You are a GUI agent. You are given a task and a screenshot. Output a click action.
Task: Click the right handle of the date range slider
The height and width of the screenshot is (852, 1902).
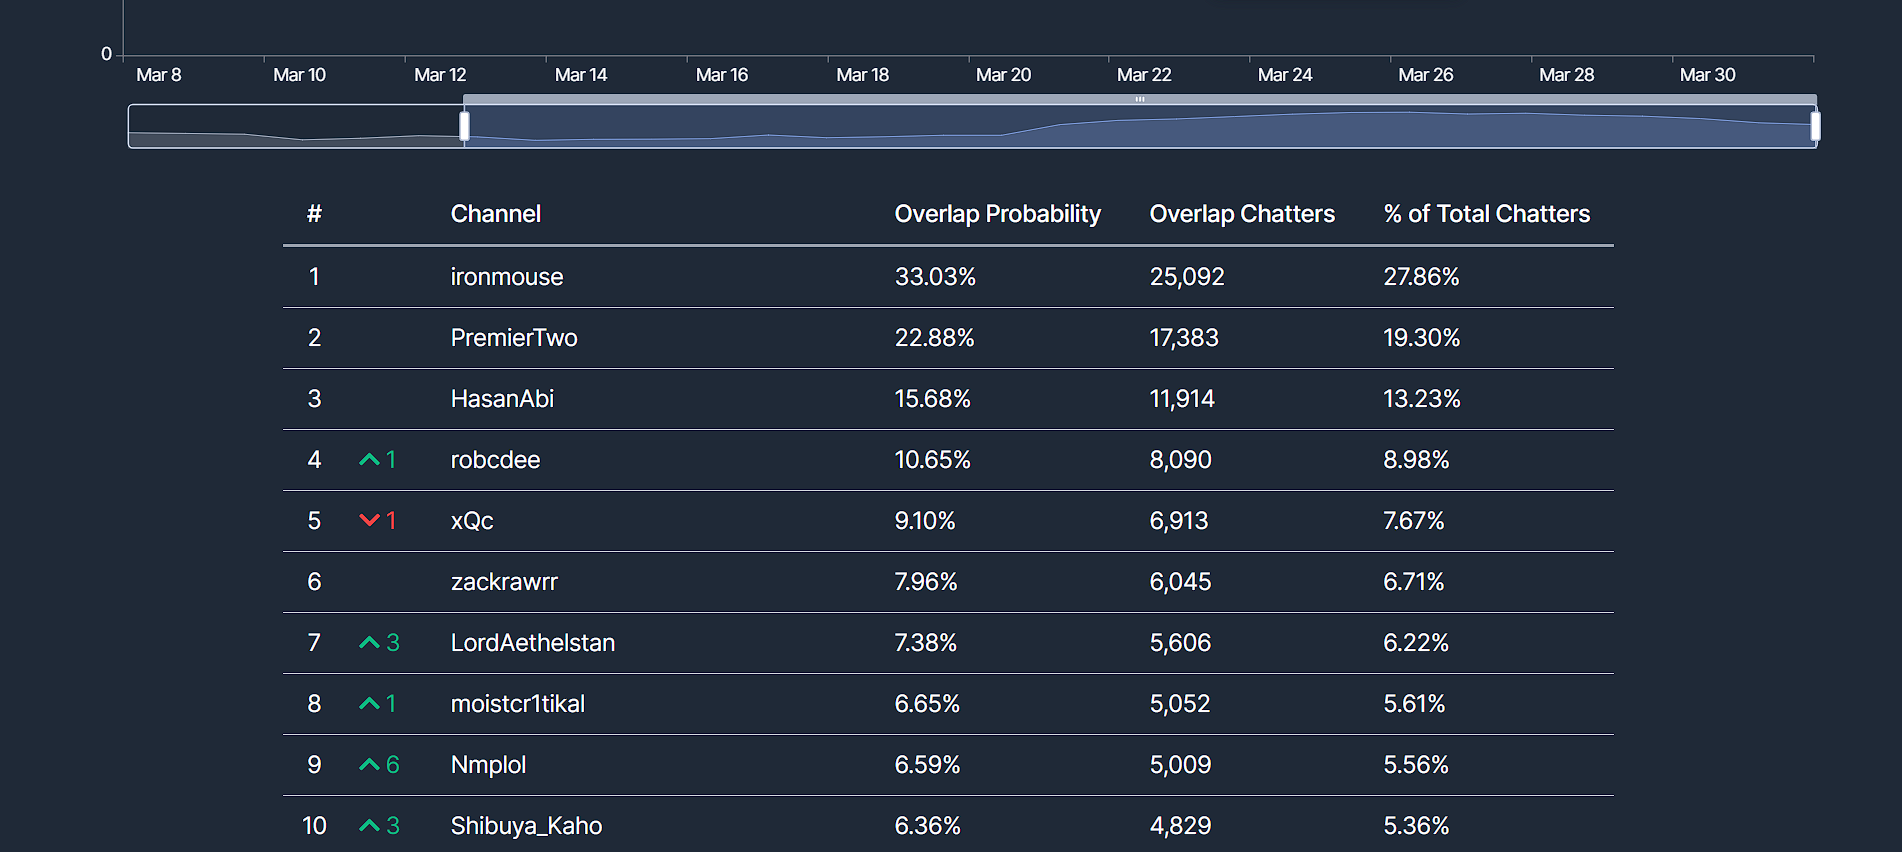(x=1815, y=126)
